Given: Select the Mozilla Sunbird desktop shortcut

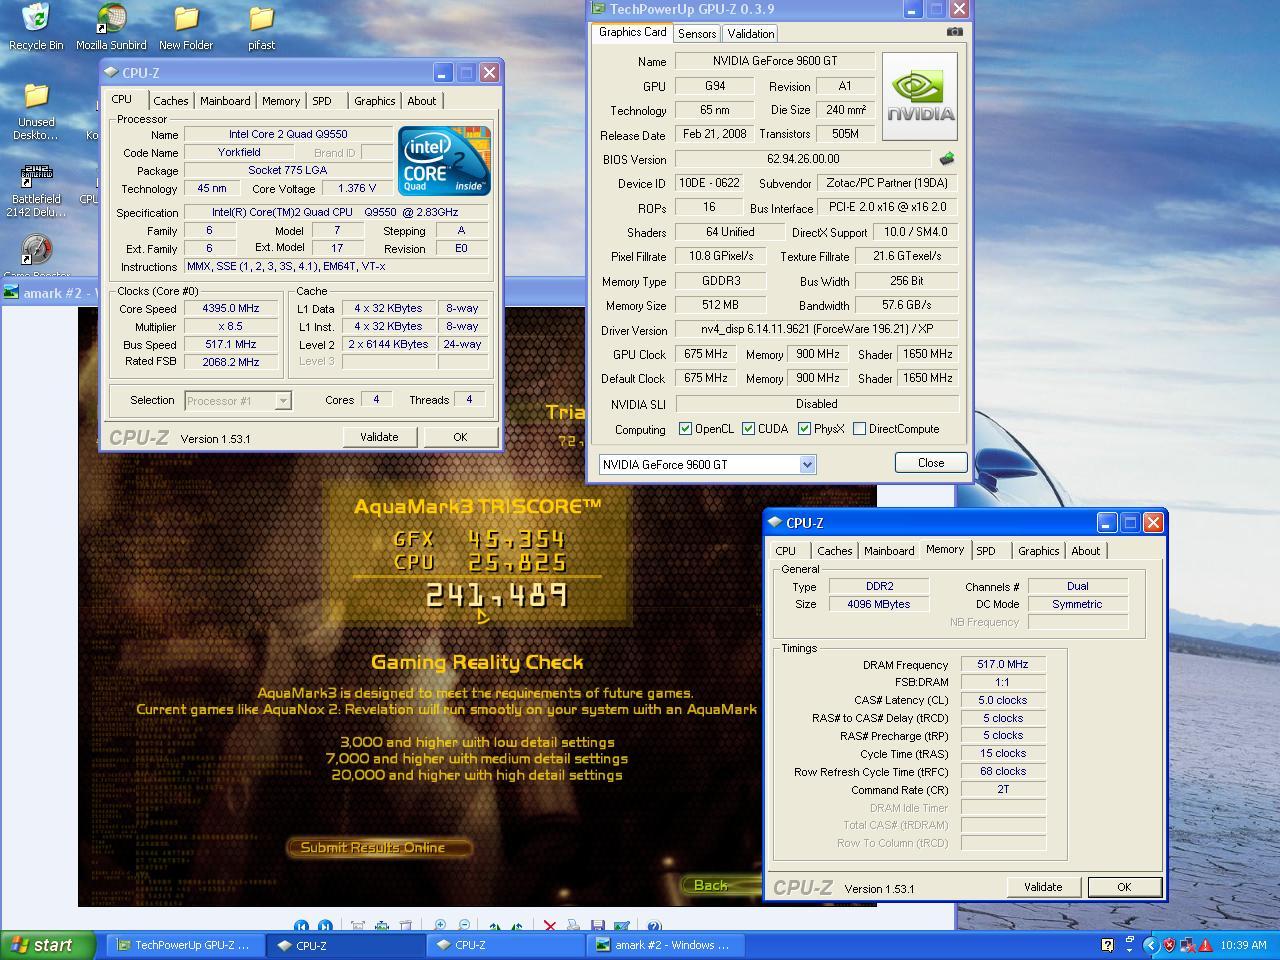Looking at the screenshot, I should 111,27.
